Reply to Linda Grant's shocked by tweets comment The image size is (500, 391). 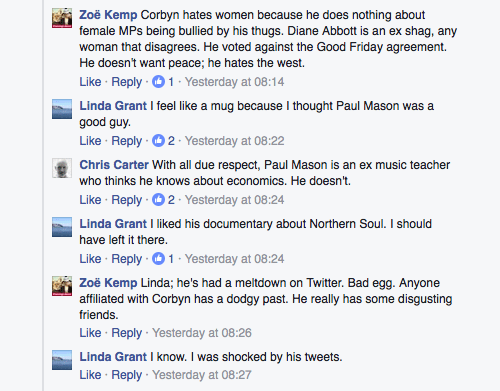127,375
